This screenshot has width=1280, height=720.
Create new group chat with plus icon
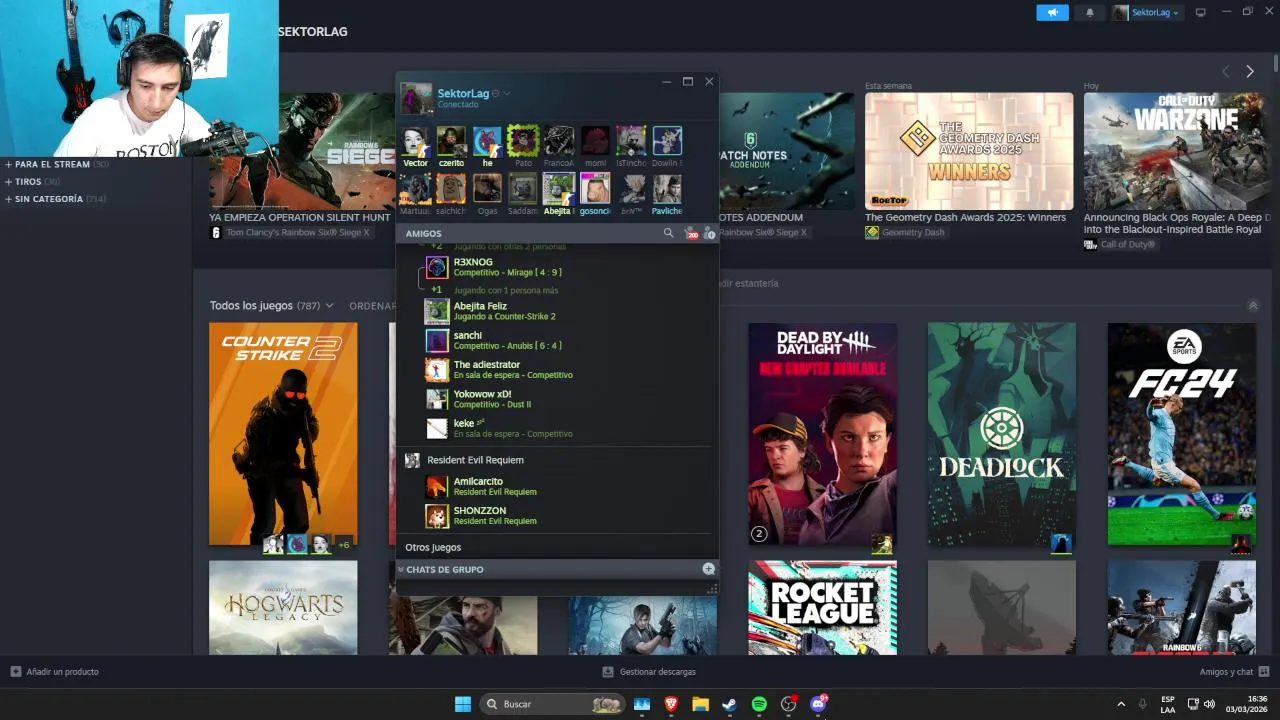point(708,569)
